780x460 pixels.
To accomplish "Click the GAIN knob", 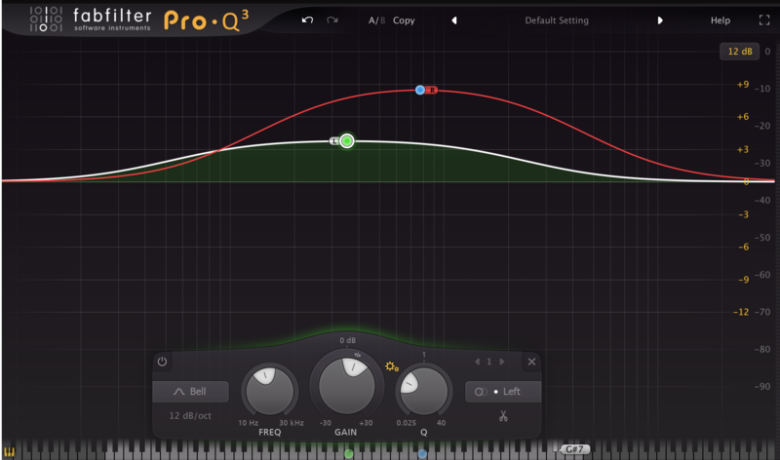I will click(x=346, y=386).
